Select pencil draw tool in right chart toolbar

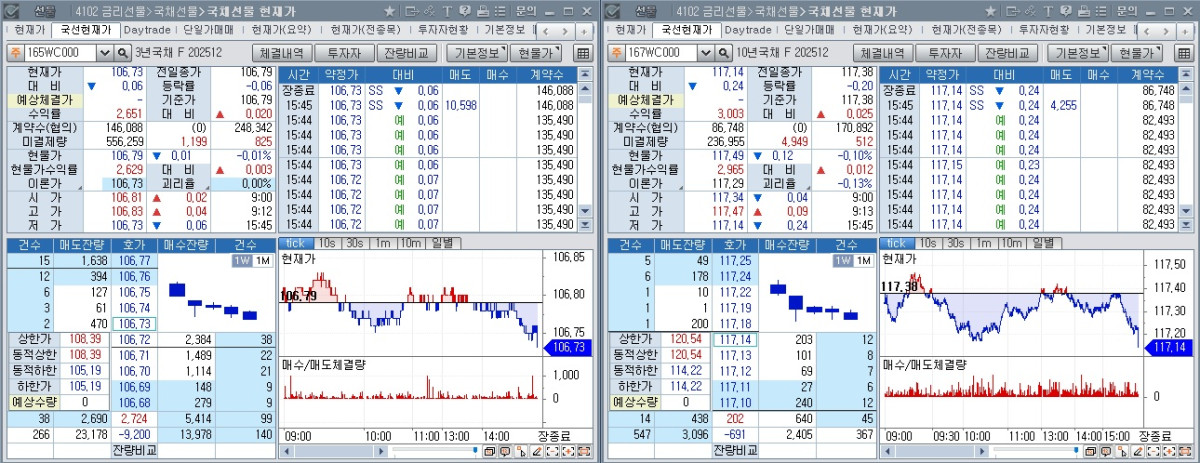click(1138, 452)
